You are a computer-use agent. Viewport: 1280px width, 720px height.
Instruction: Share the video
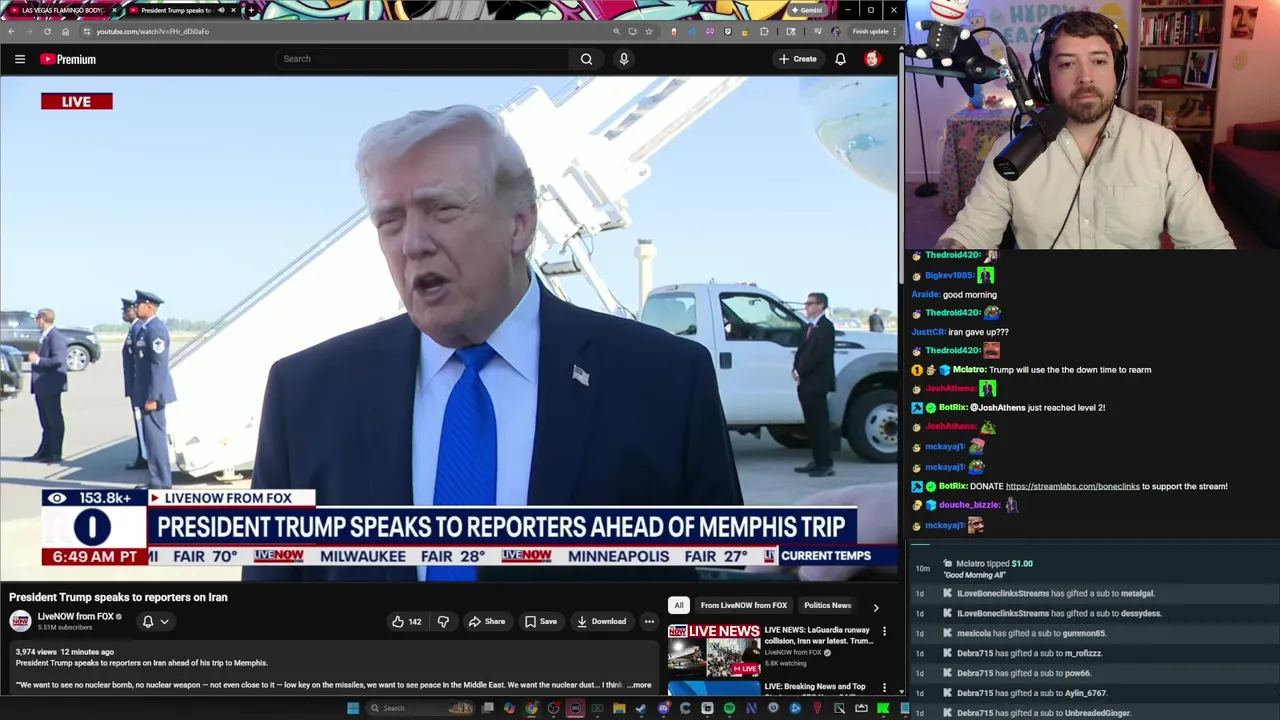487,621
